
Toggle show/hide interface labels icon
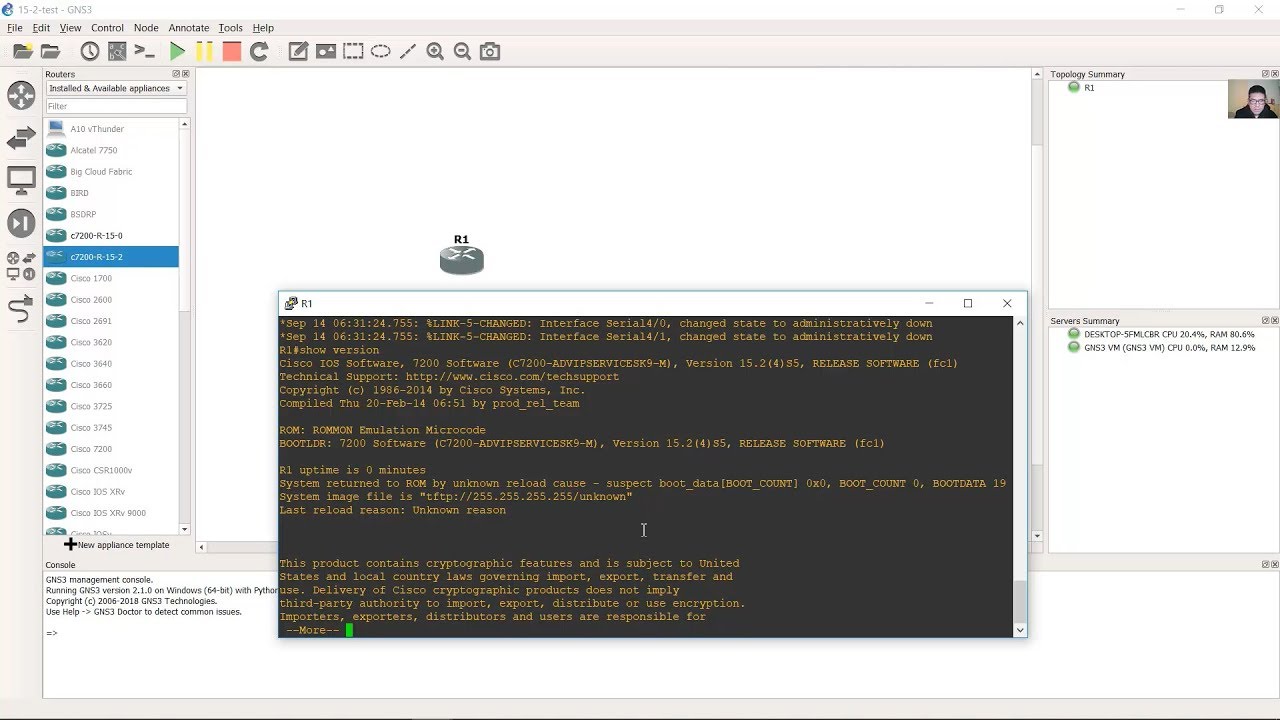[x=117, y=51]
